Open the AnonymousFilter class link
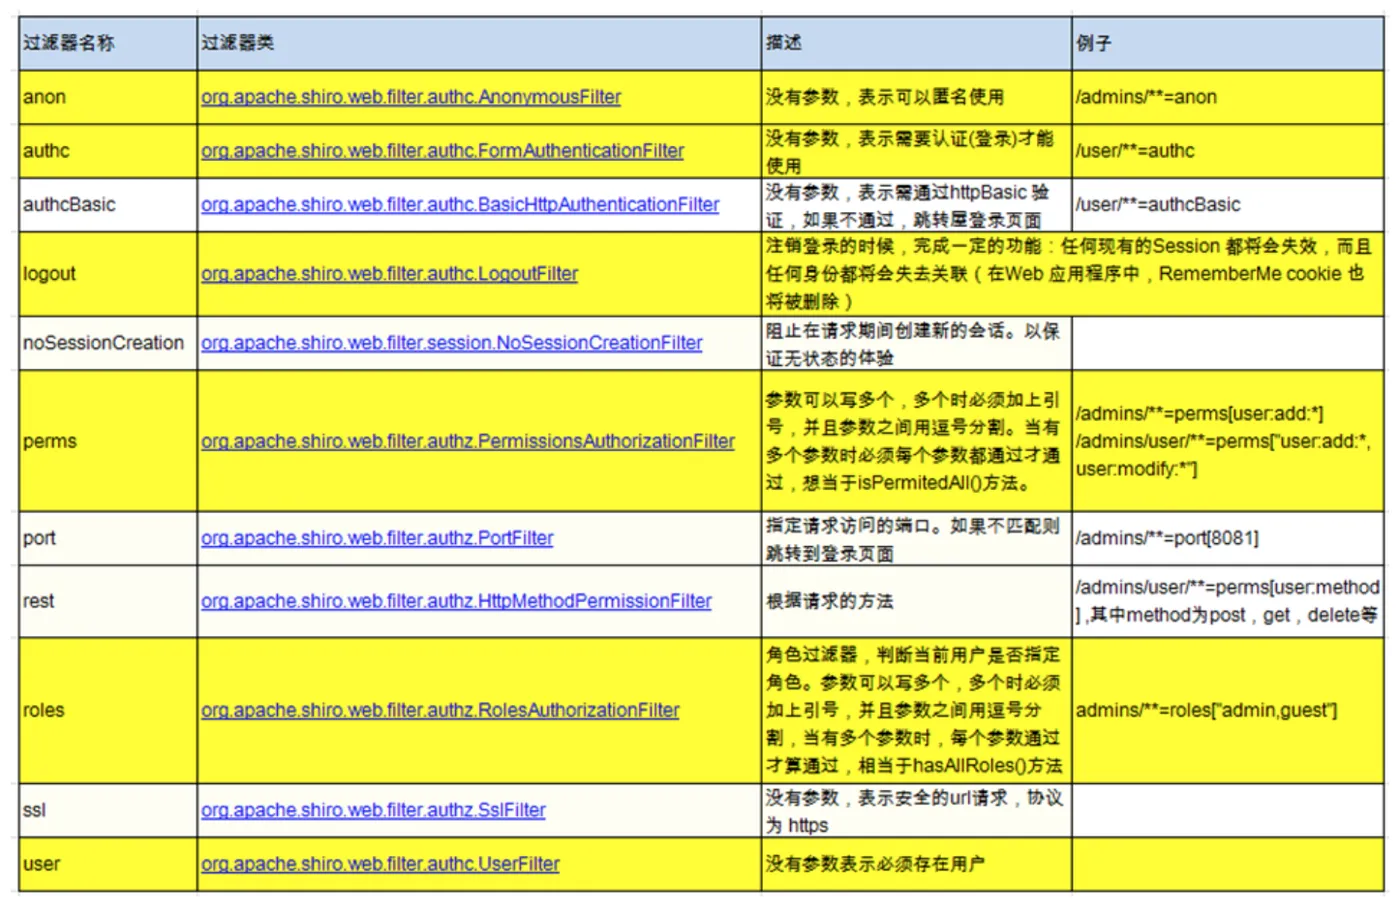The height and width of the screenshot is (912, 1400). point(411,97)
